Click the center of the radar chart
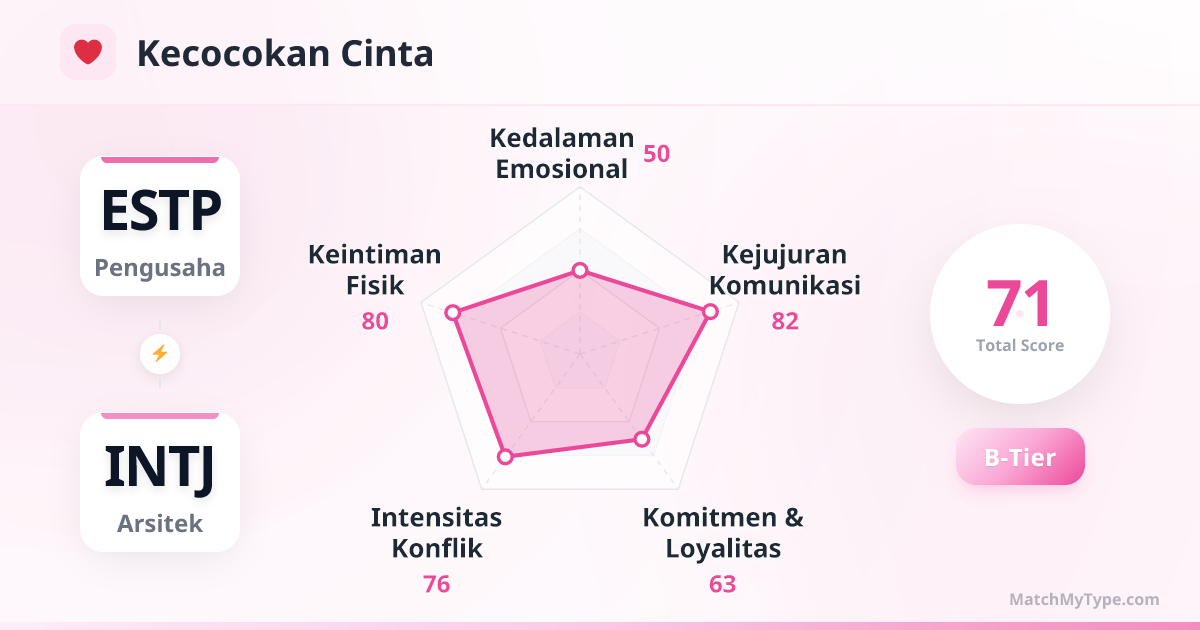 tap(579, 353)
